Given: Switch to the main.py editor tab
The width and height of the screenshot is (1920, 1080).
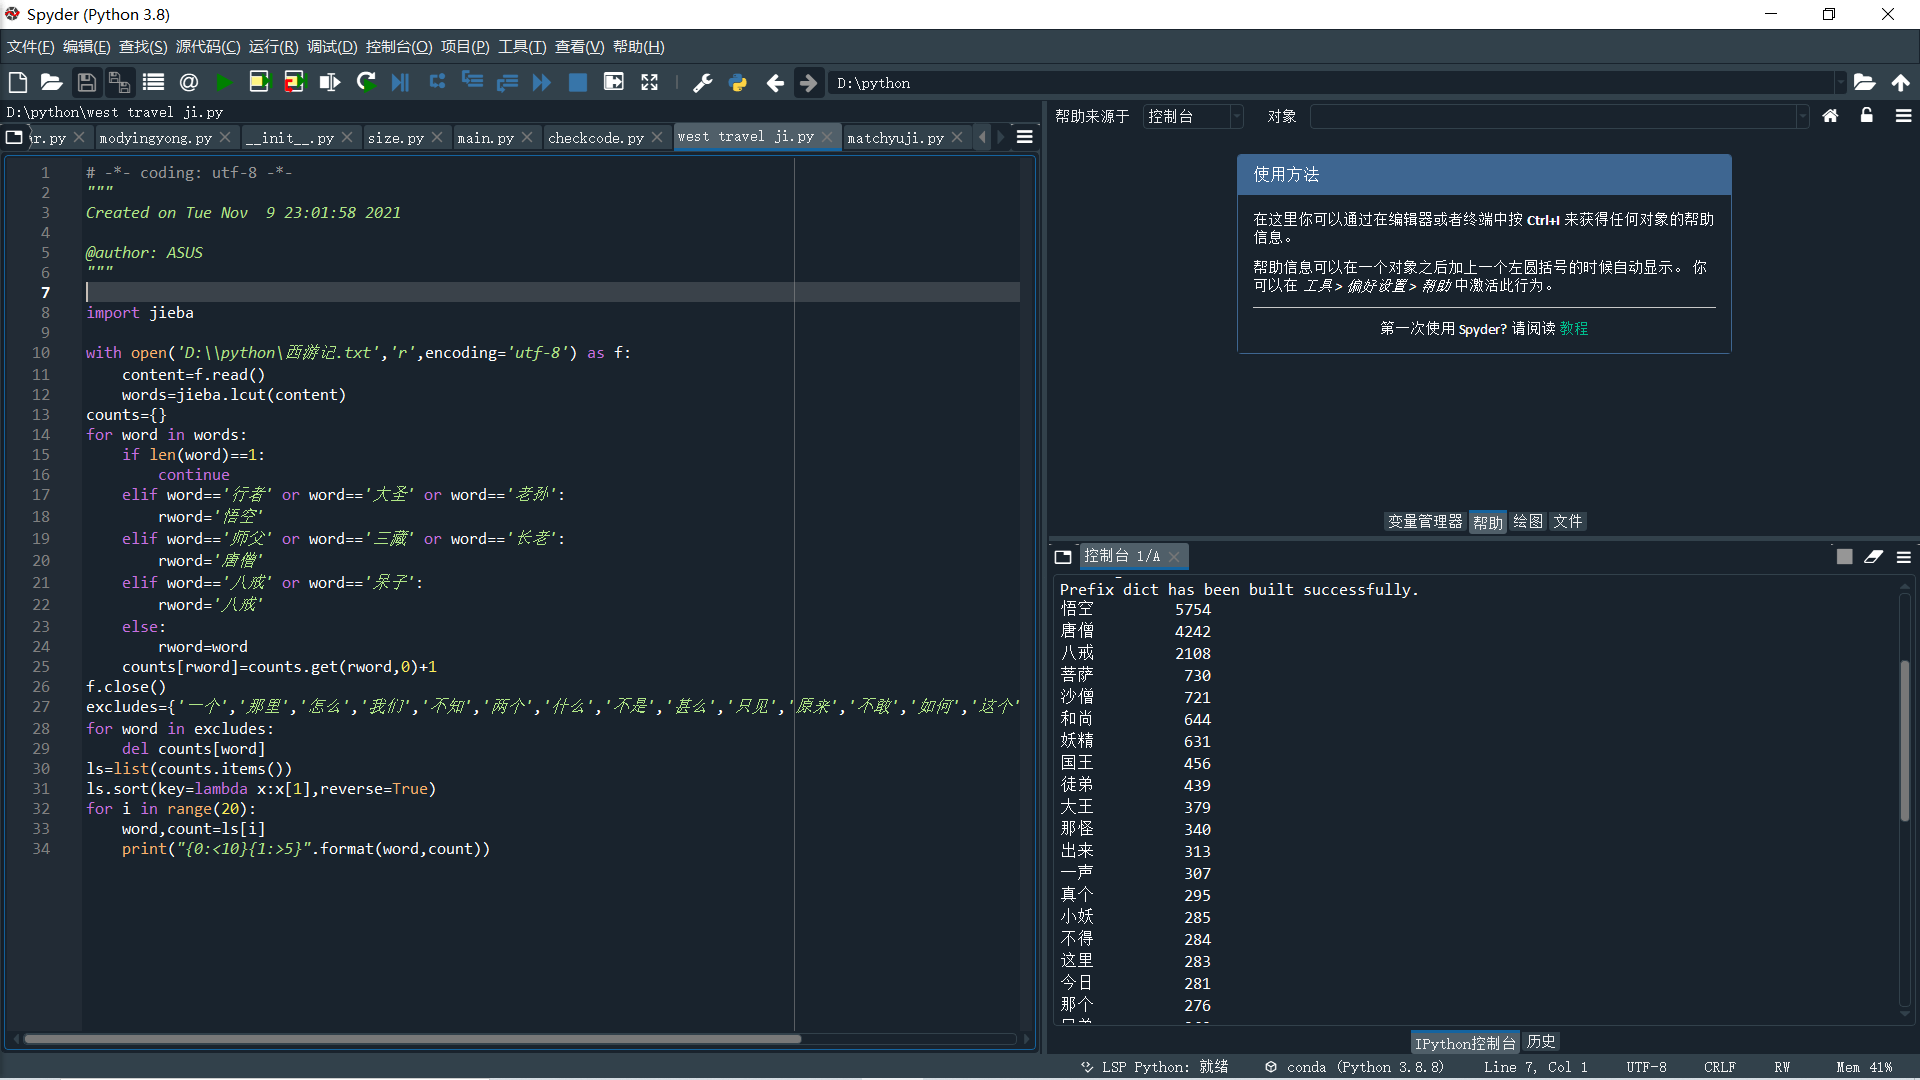Looking at the screenshot, I should 485,138.
